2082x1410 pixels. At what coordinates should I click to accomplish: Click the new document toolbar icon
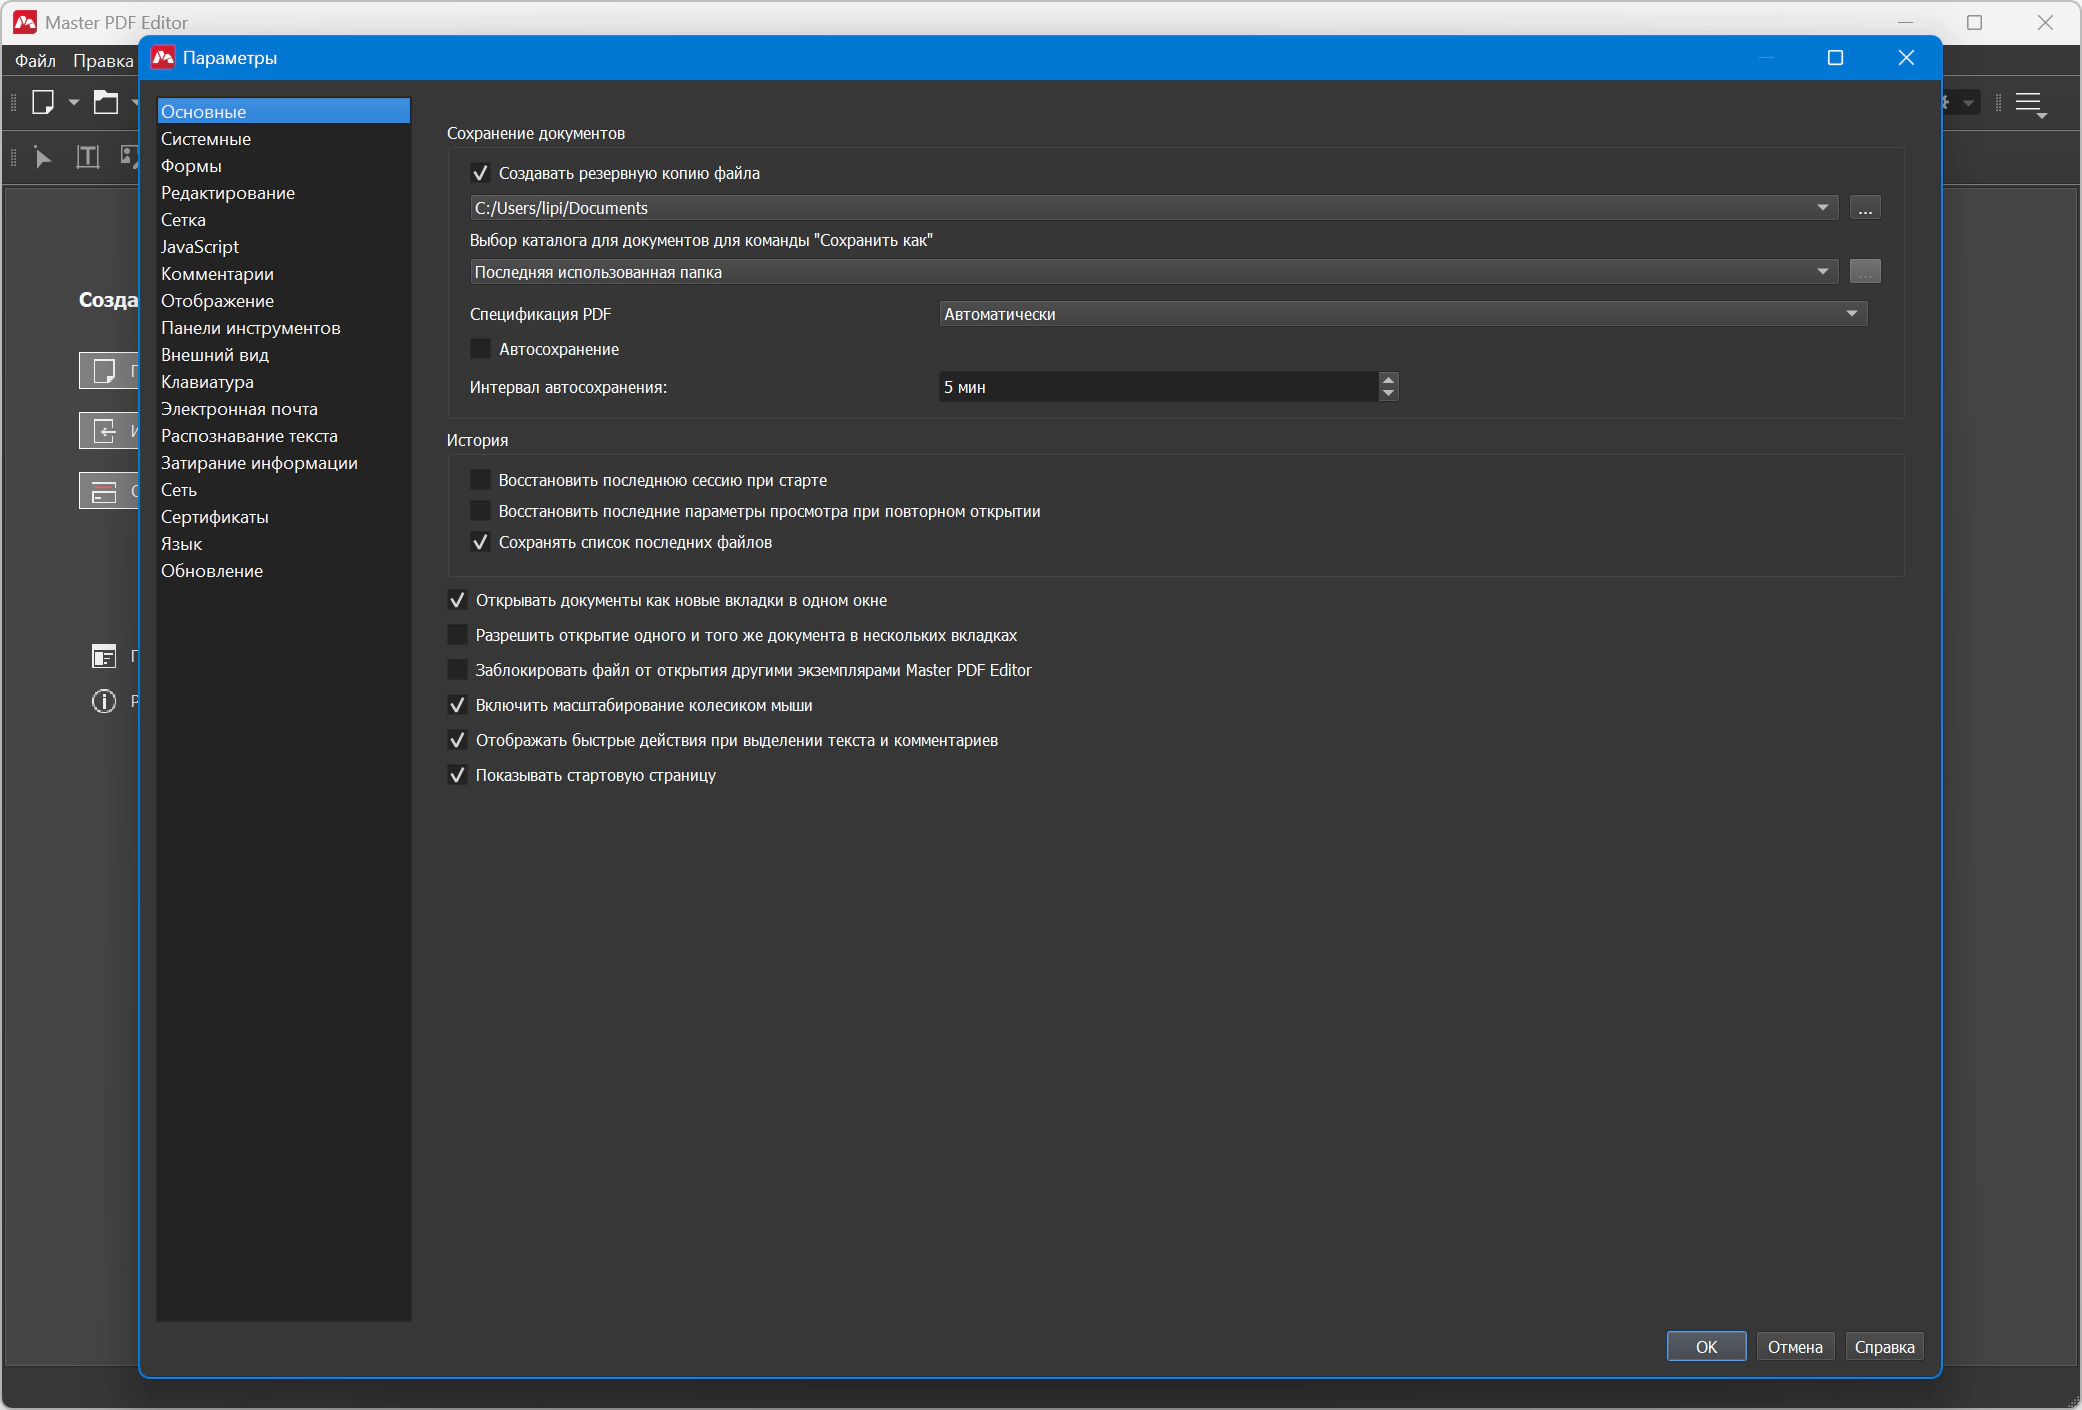point(43,102)
